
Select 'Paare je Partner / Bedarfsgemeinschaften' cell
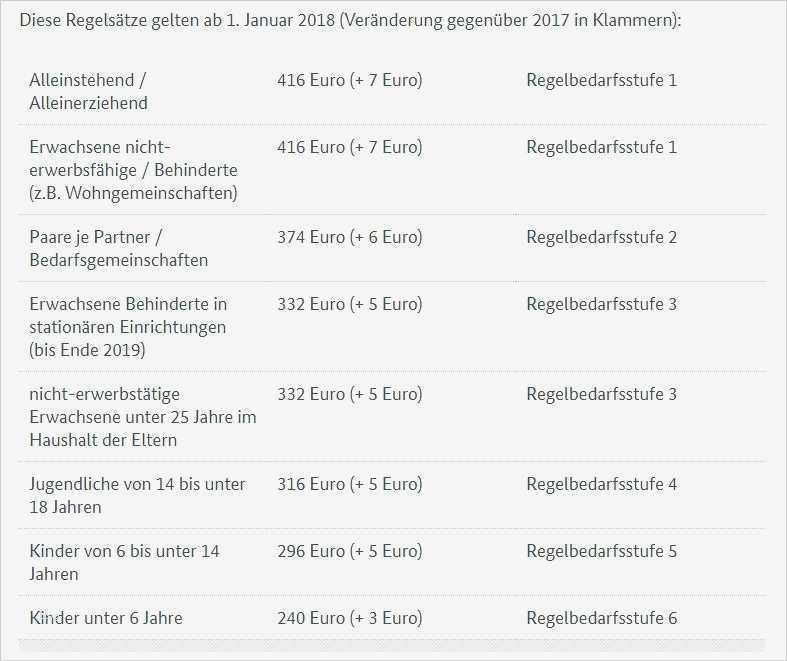click(x=119, y=249)
